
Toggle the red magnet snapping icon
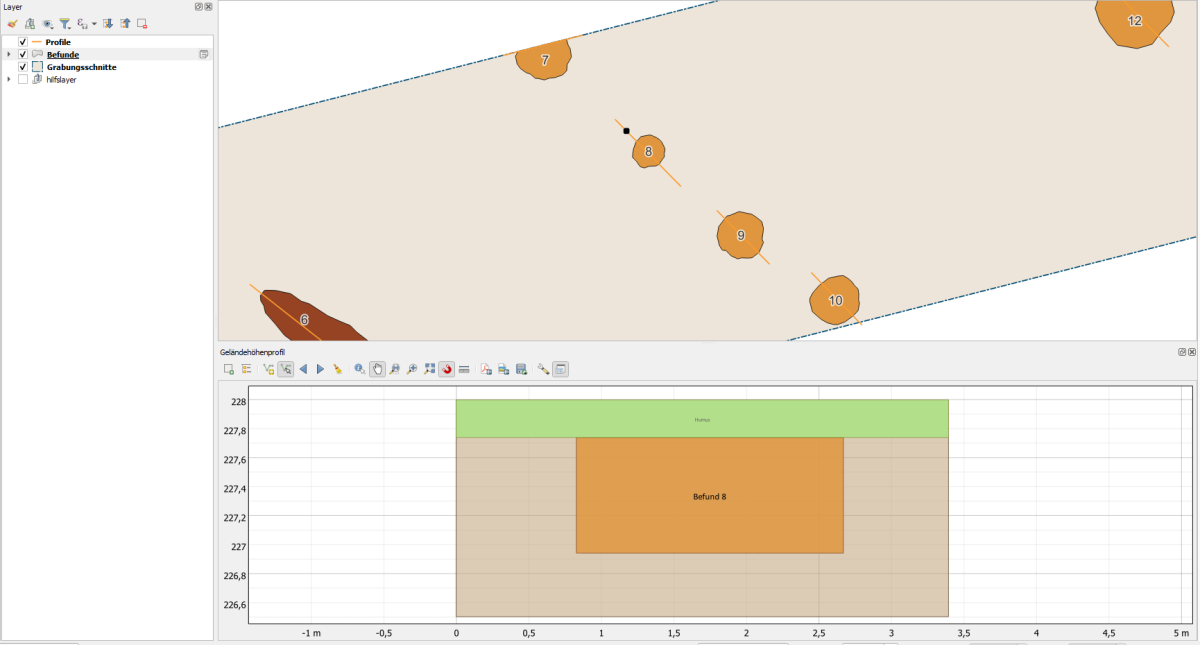(447, 369)
